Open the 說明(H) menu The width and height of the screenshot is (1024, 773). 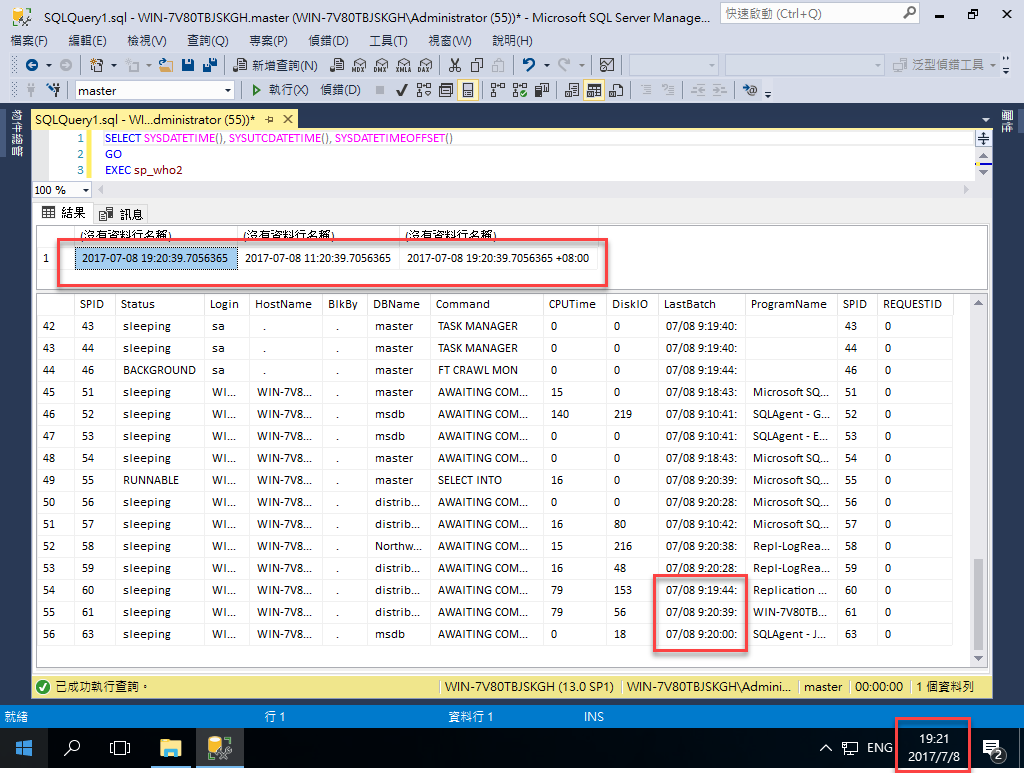(513, 40)
